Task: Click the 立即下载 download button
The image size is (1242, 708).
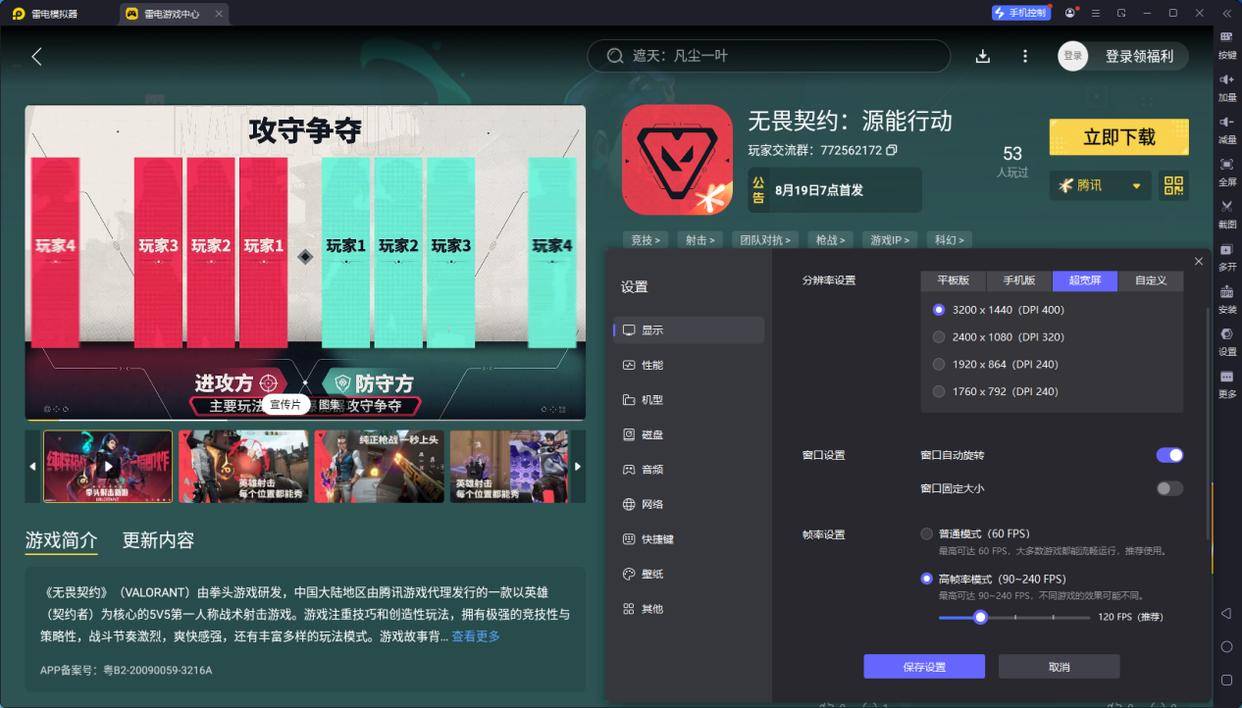Action: (x=1118, y=136)
